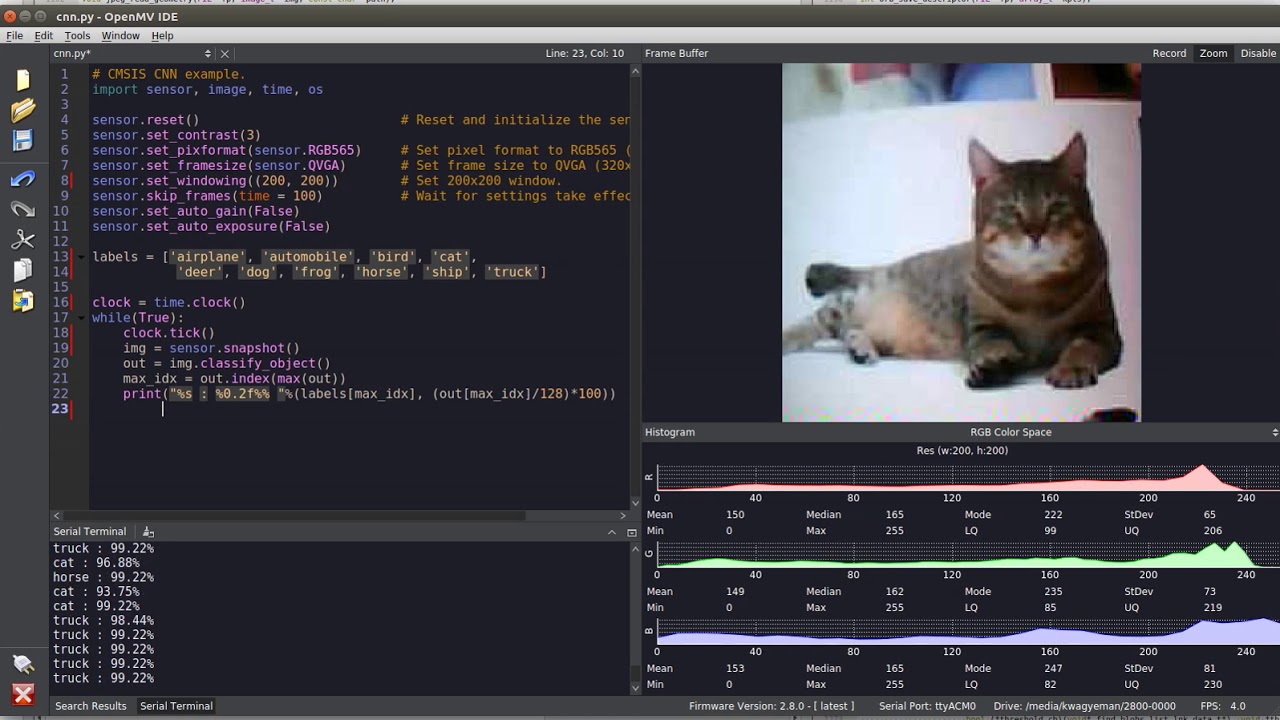
Task: Click the 'airplane' string in labels list
Action: pyautogui.click(x=208, y=257)
